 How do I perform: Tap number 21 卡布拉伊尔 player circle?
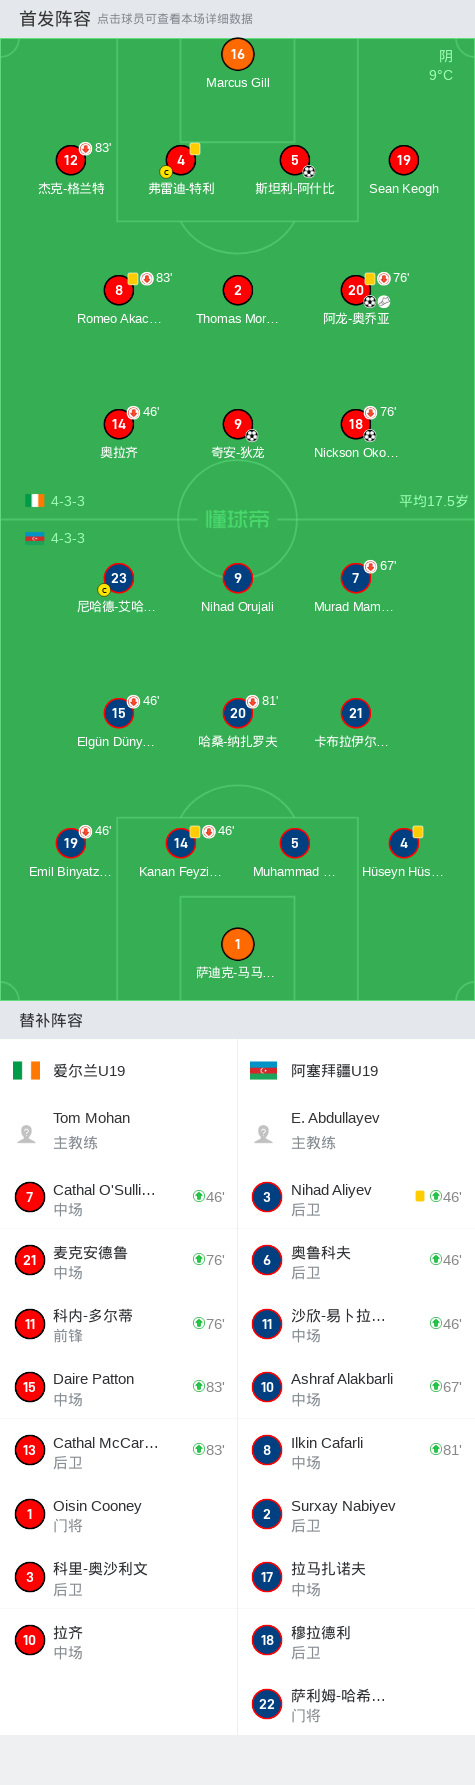pos(356,713)
